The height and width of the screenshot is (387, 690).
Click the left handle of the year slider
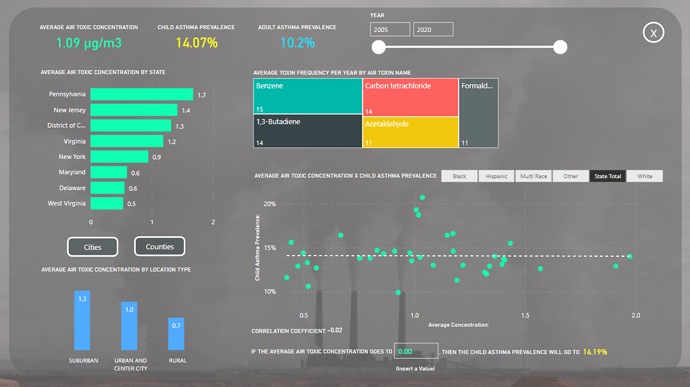coord(378,47)
